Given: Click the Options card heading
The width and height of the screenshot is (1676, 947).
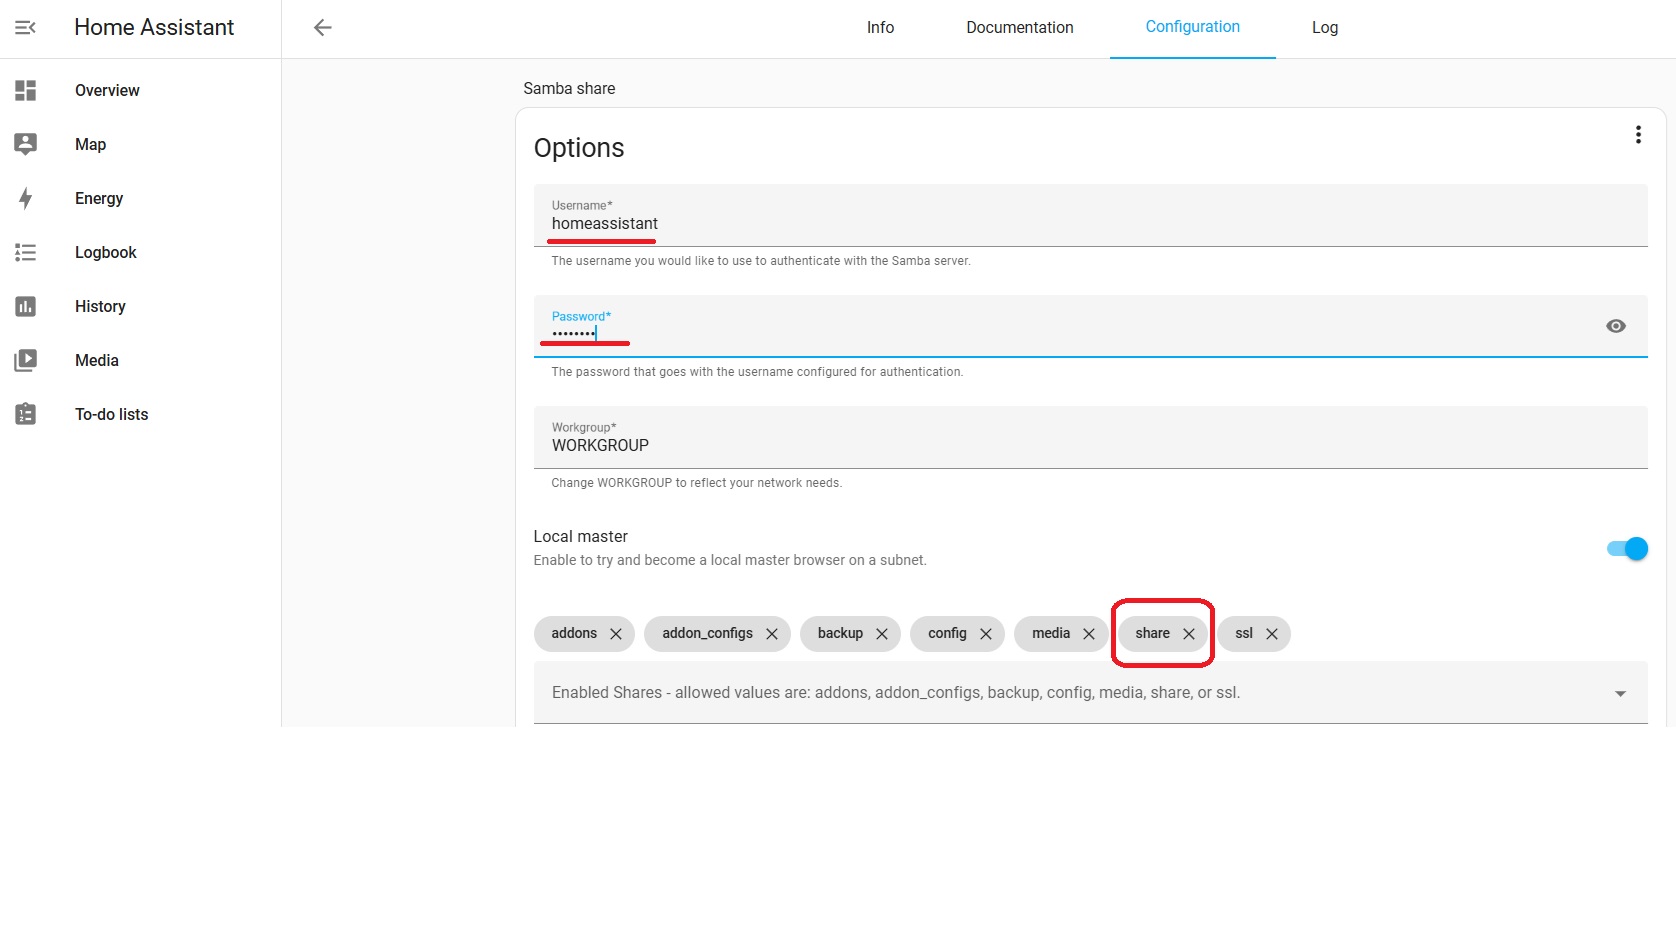Looking at the screenshot, I should point(579,148).
